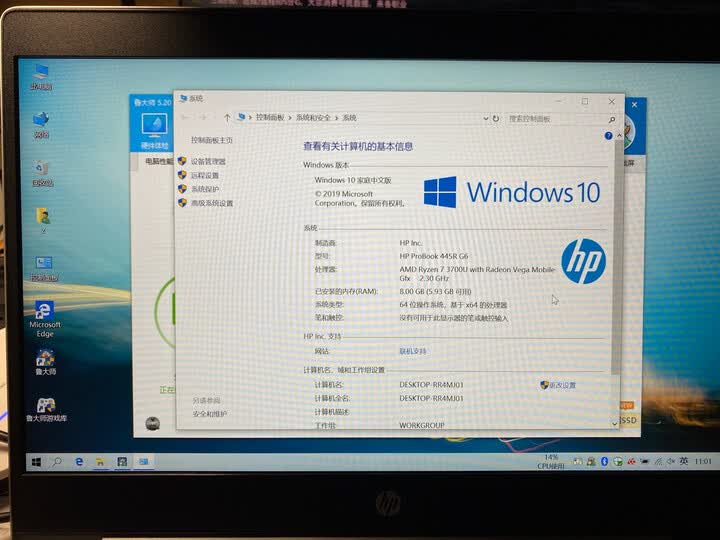Close the 鲁大师 window
This screenshot has height=540, width=720.
(x=634, y=105)
